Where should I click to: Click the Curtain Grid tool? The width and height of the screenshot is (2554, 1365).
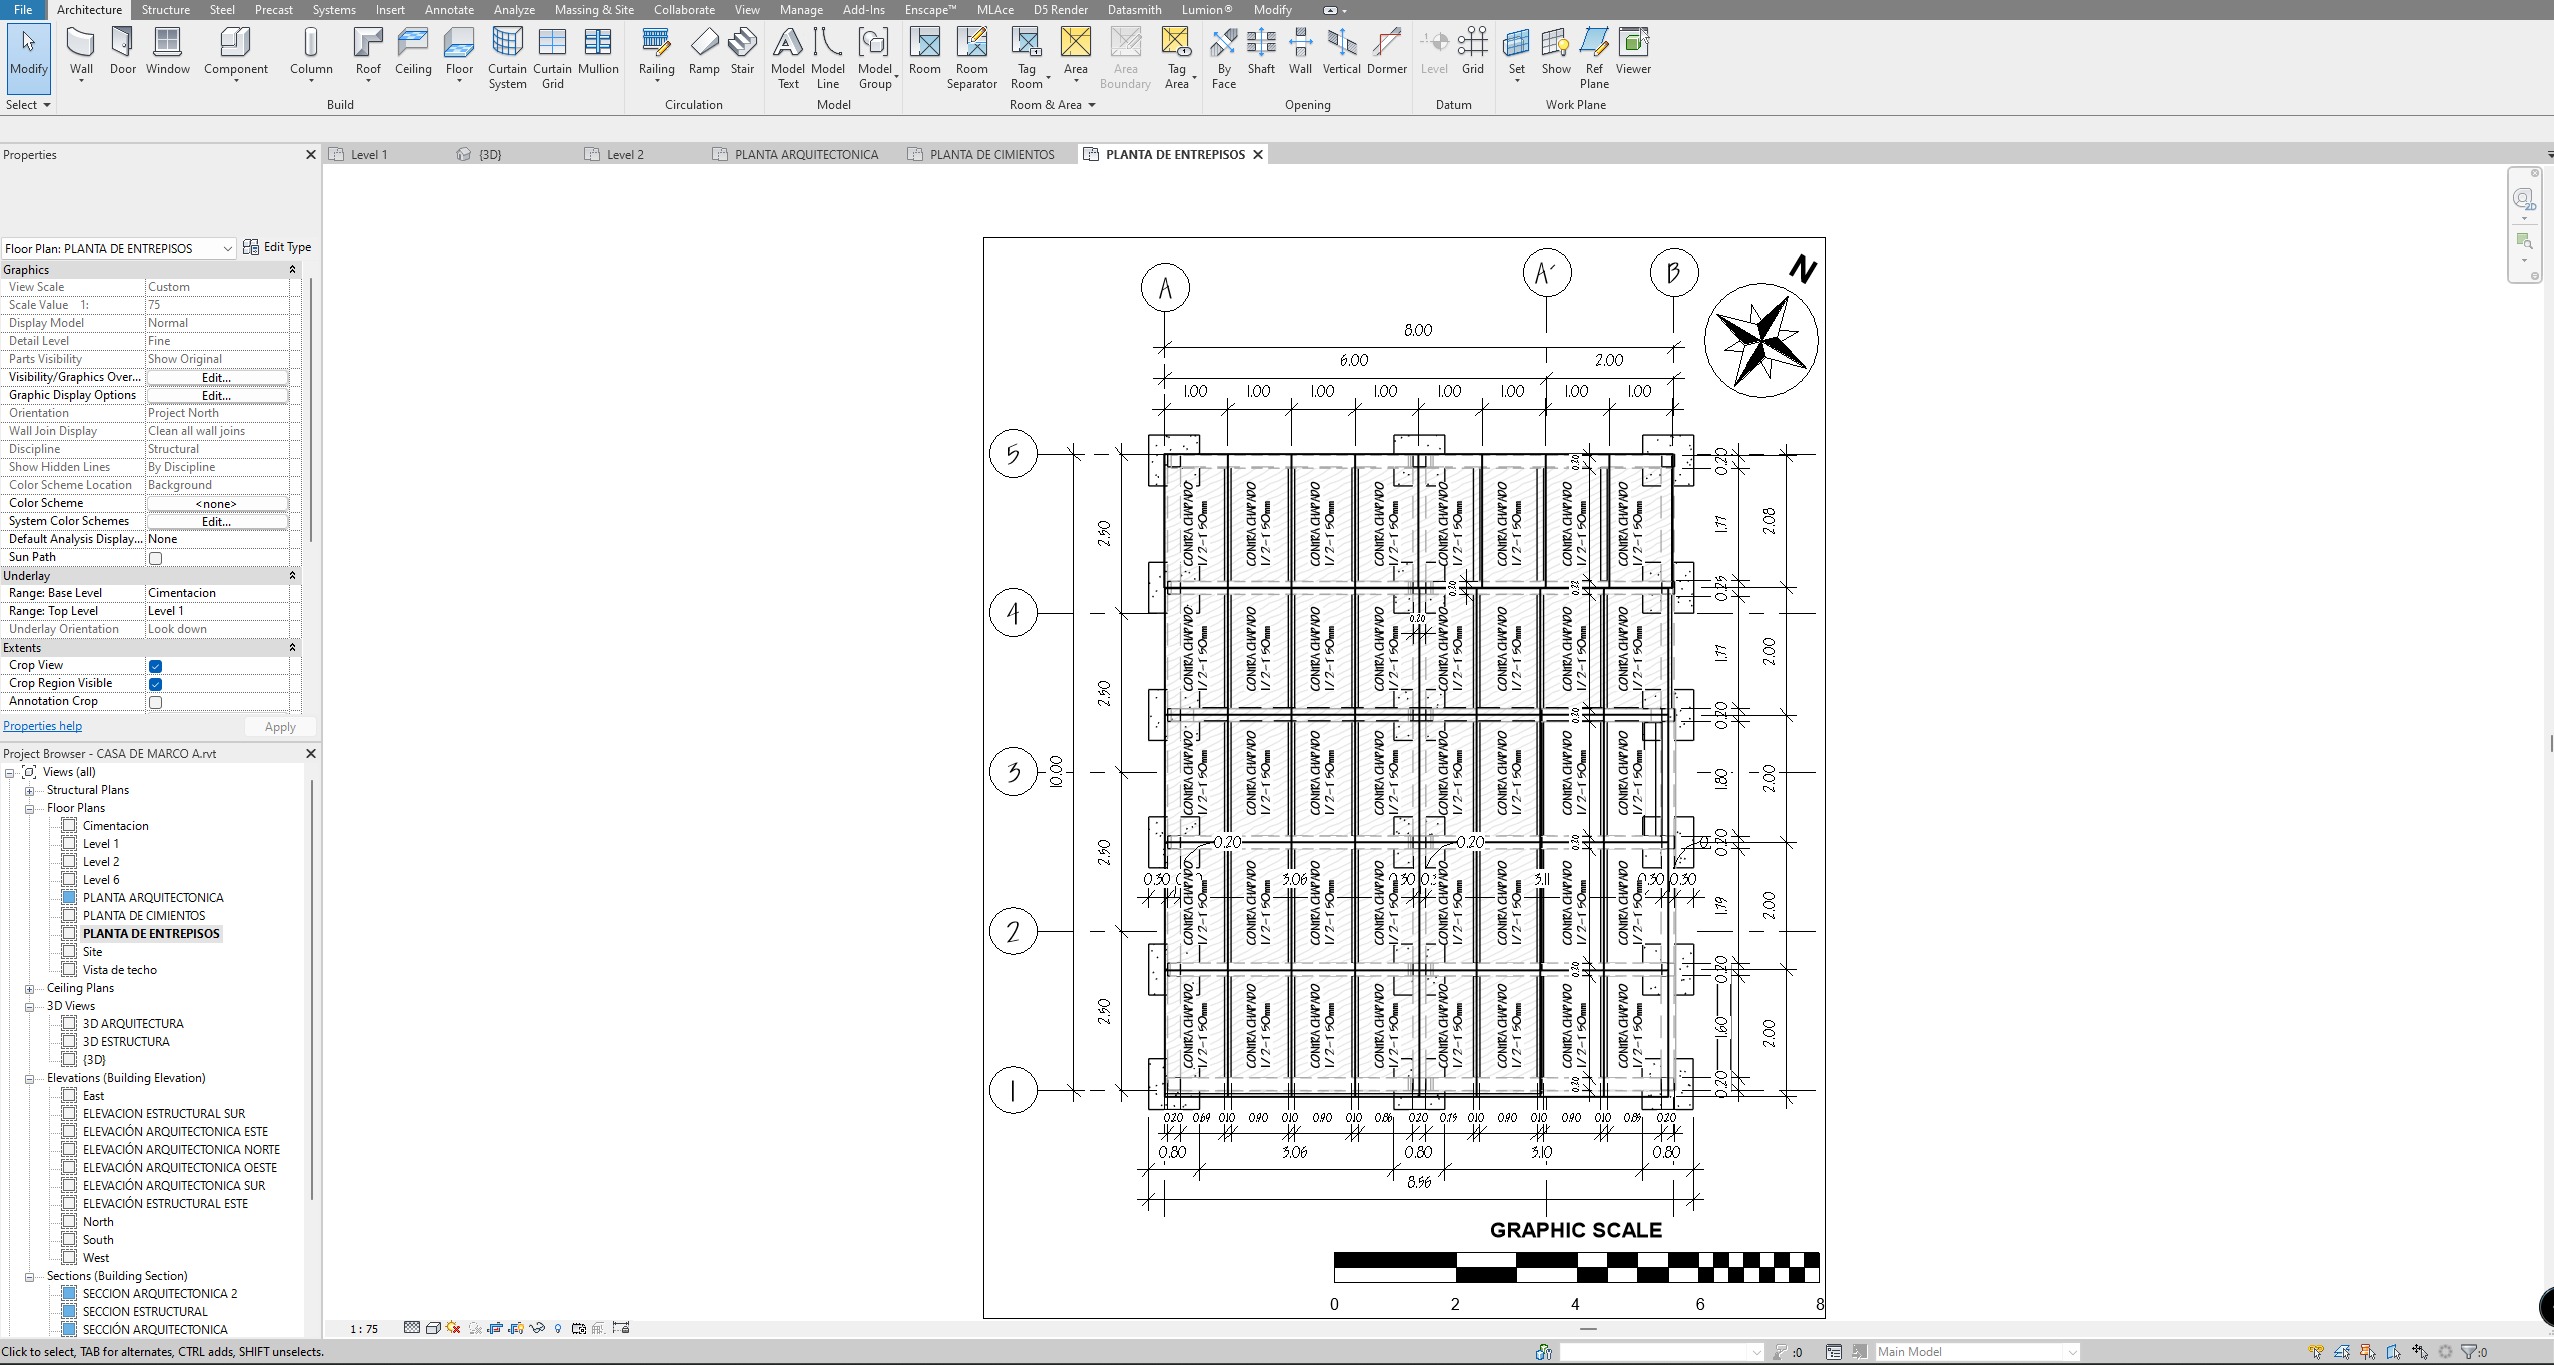click(x=552, y=57)
